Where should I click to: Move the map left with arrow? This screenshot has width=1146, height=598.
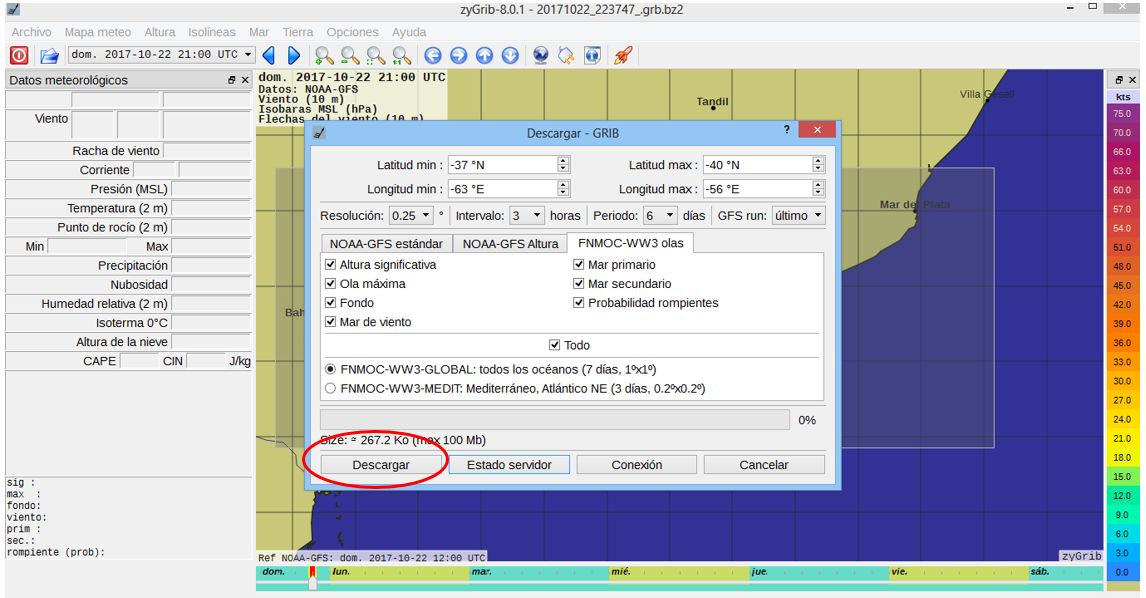(433, 56)
